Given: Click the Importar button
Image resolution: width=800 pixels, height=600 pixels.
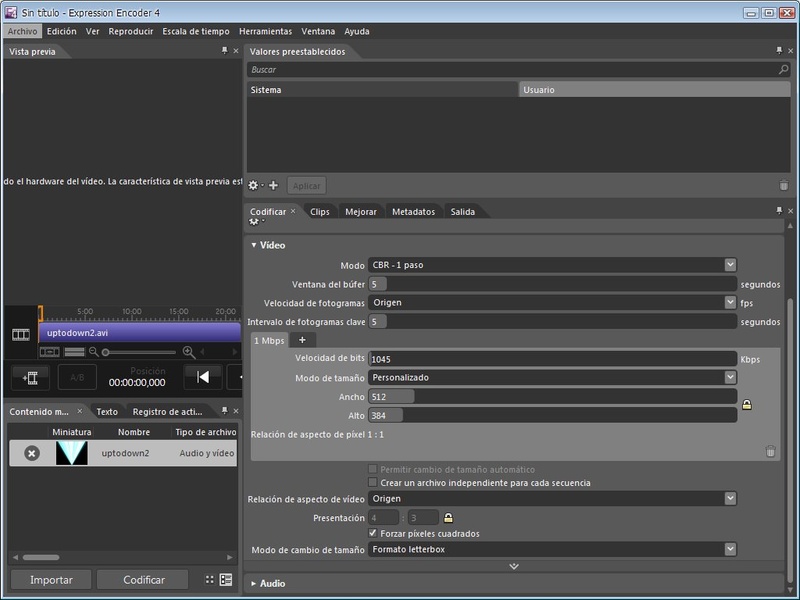Looking at the screenshot, I should click(x=51, y=580).
